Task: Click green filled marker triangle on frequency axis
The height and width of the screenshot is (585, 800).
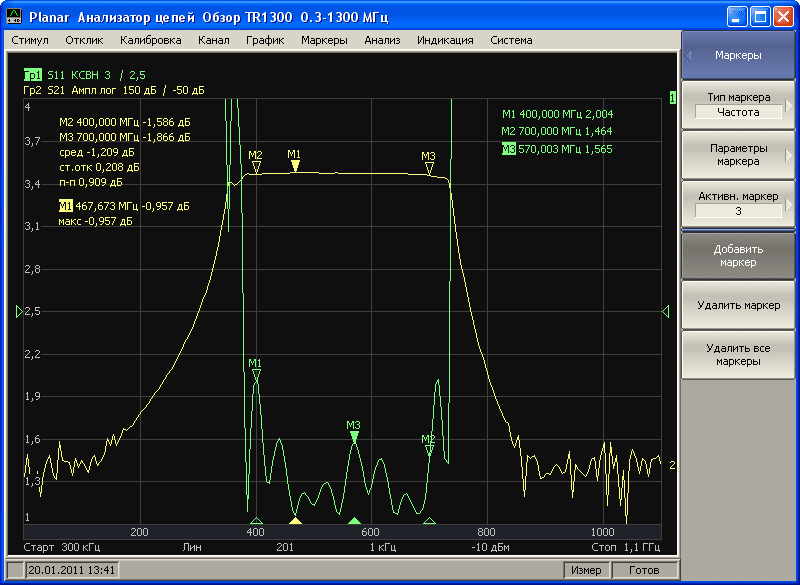Action: 354,521
